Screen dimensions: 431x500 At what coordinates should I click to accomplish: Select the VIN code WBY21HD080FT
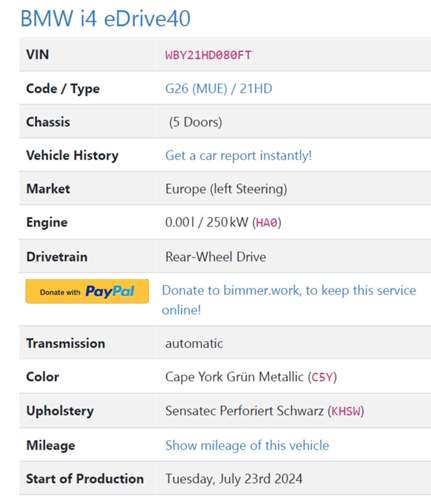[x=208, y=55]
